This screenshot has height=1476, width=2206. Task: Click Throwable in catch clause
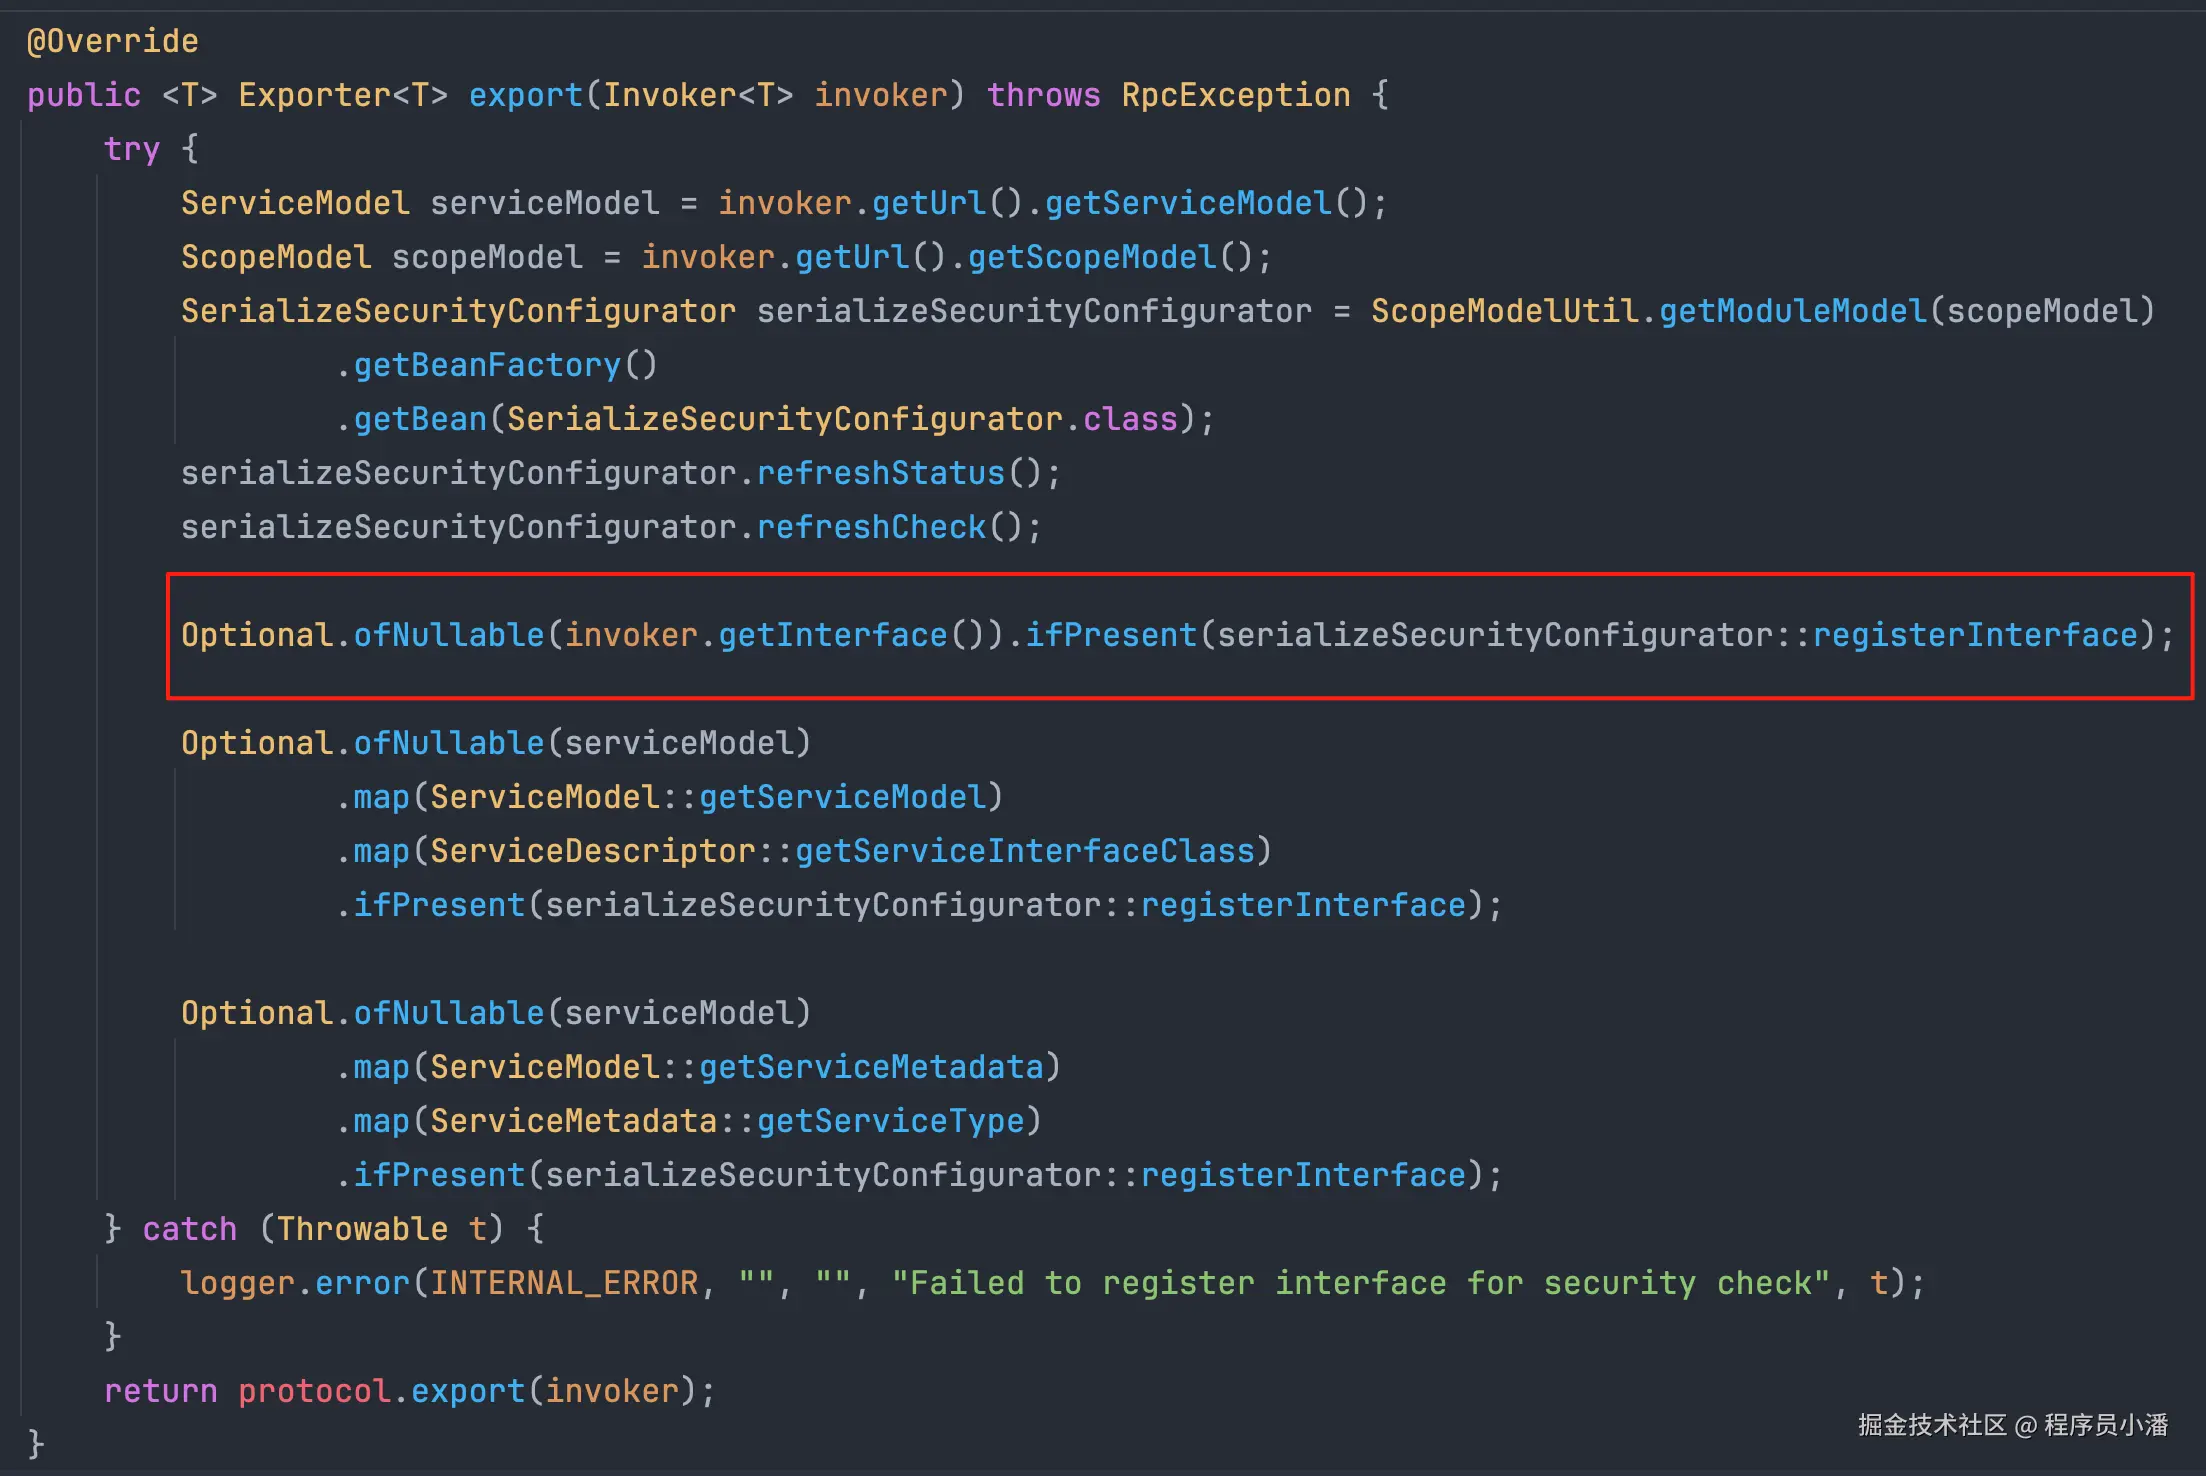[x=362, y=1229]
